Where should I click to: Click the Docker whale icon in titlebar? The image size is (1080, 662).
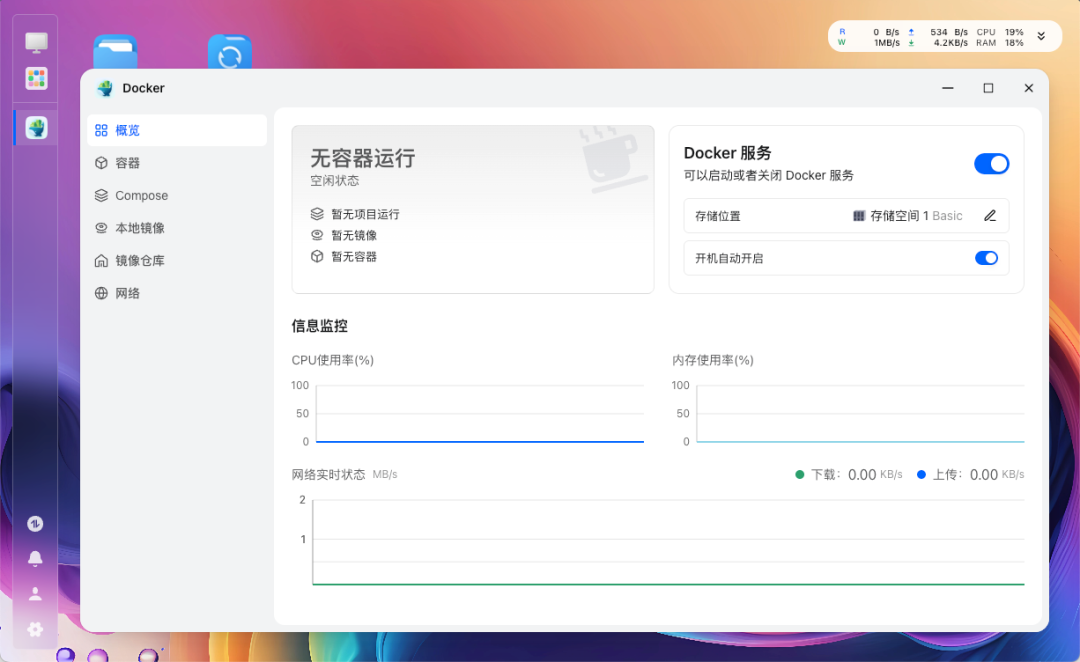point(104,88)
